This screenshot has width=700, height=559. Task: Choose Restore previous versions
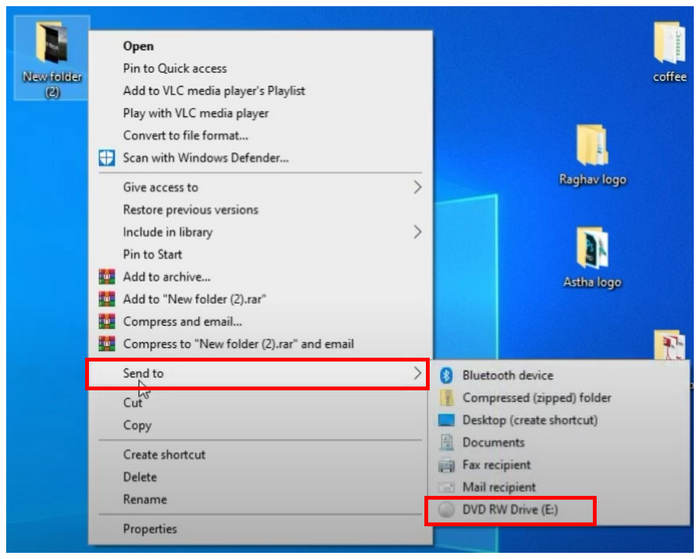tap(260, 210)
